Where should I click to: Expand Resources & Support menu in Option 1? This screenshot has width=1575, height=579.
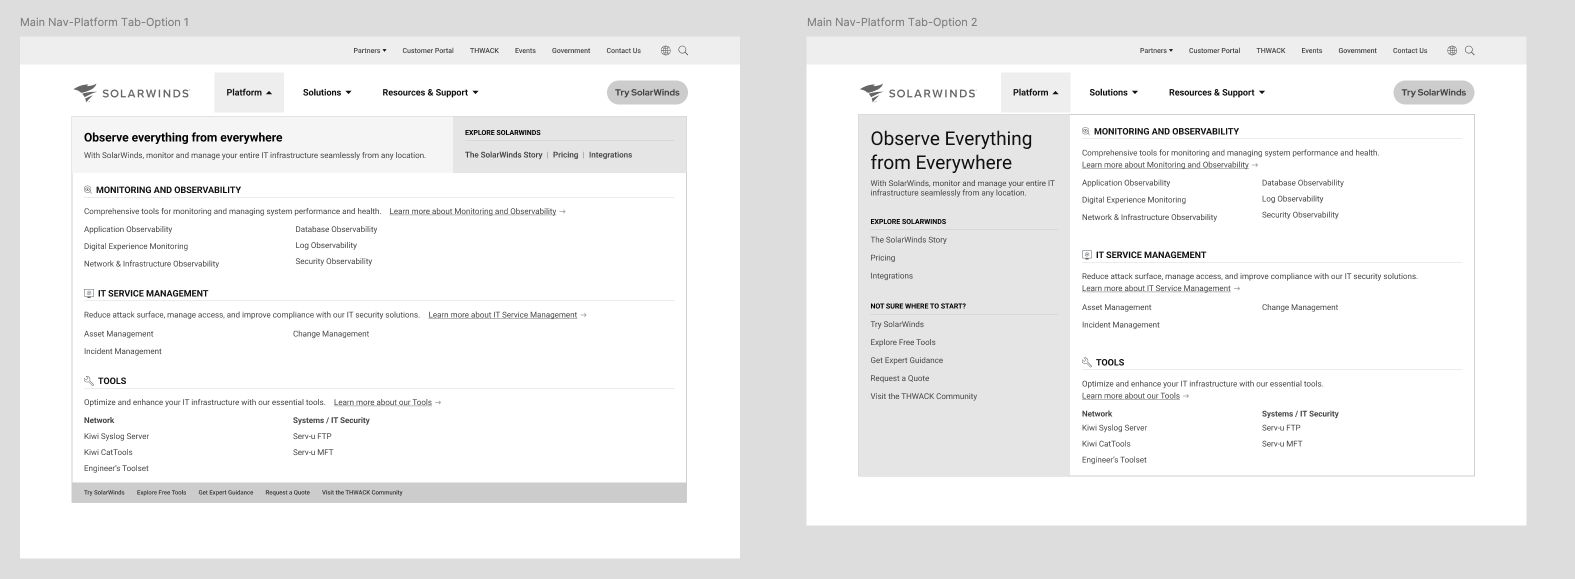(x=430, y=92)
